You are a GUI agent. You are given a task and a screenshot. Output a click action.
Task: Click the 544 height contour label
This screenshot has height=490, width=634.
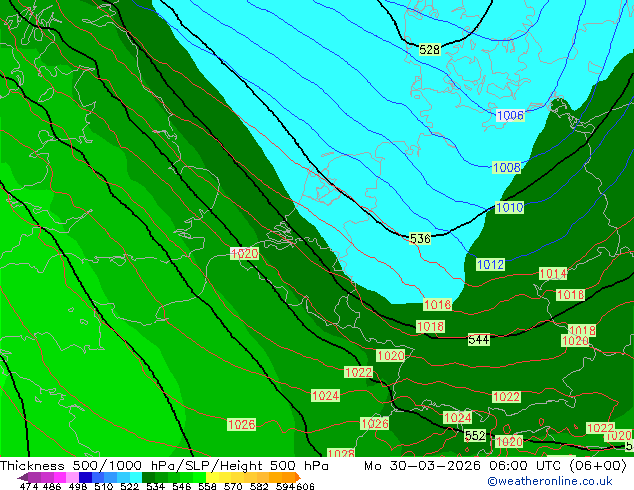[478, 339]
